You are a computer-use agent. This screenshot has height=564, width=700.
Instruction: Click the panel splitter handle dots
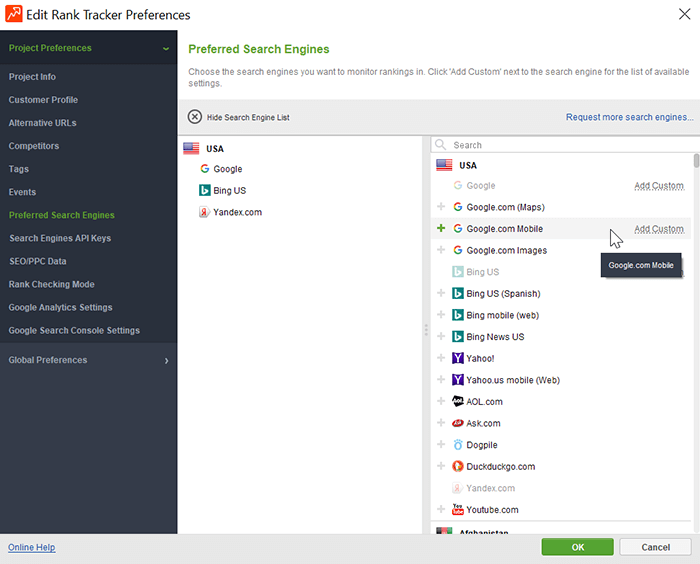coord(426,330)
